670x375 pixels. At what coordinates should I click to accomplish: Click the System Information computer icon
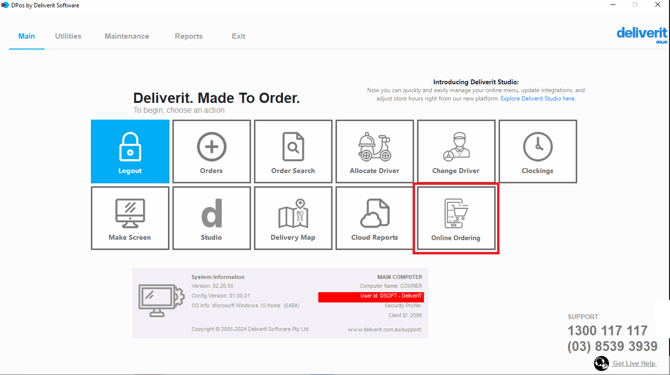click(x=161, y=300)
